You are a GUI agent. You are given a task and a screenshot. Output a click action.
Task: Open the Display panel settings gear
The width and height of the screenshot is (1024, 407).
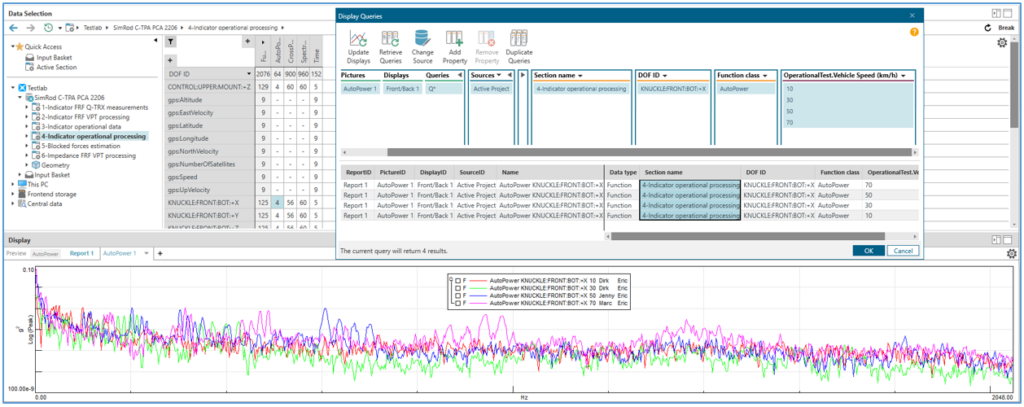(x=1011, y=254)
